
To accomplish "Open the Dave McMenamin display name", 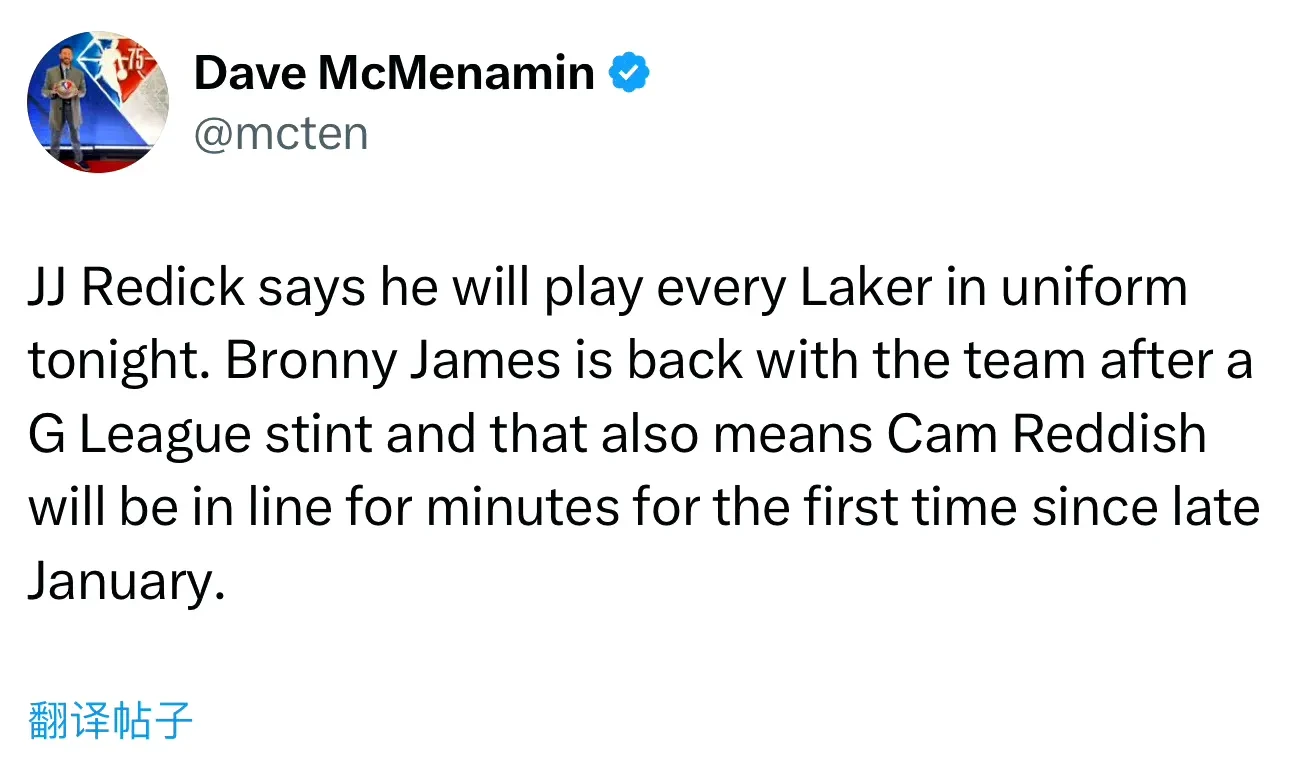I will (394, 73).
